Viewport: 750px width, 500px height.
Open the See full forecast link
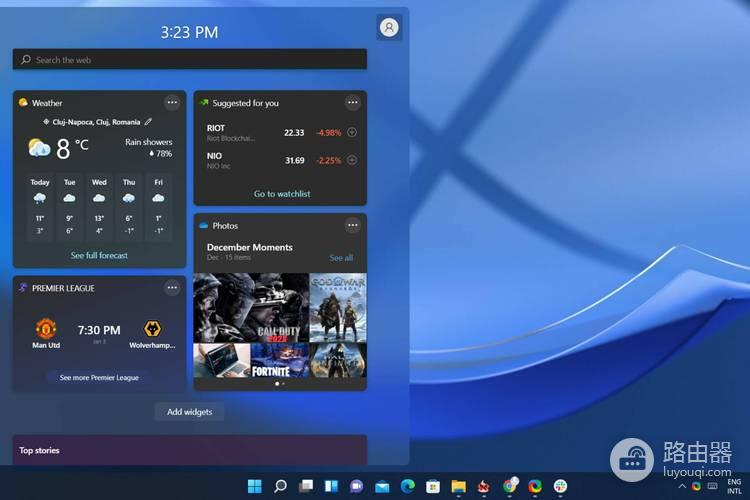(x=99, y=255)
